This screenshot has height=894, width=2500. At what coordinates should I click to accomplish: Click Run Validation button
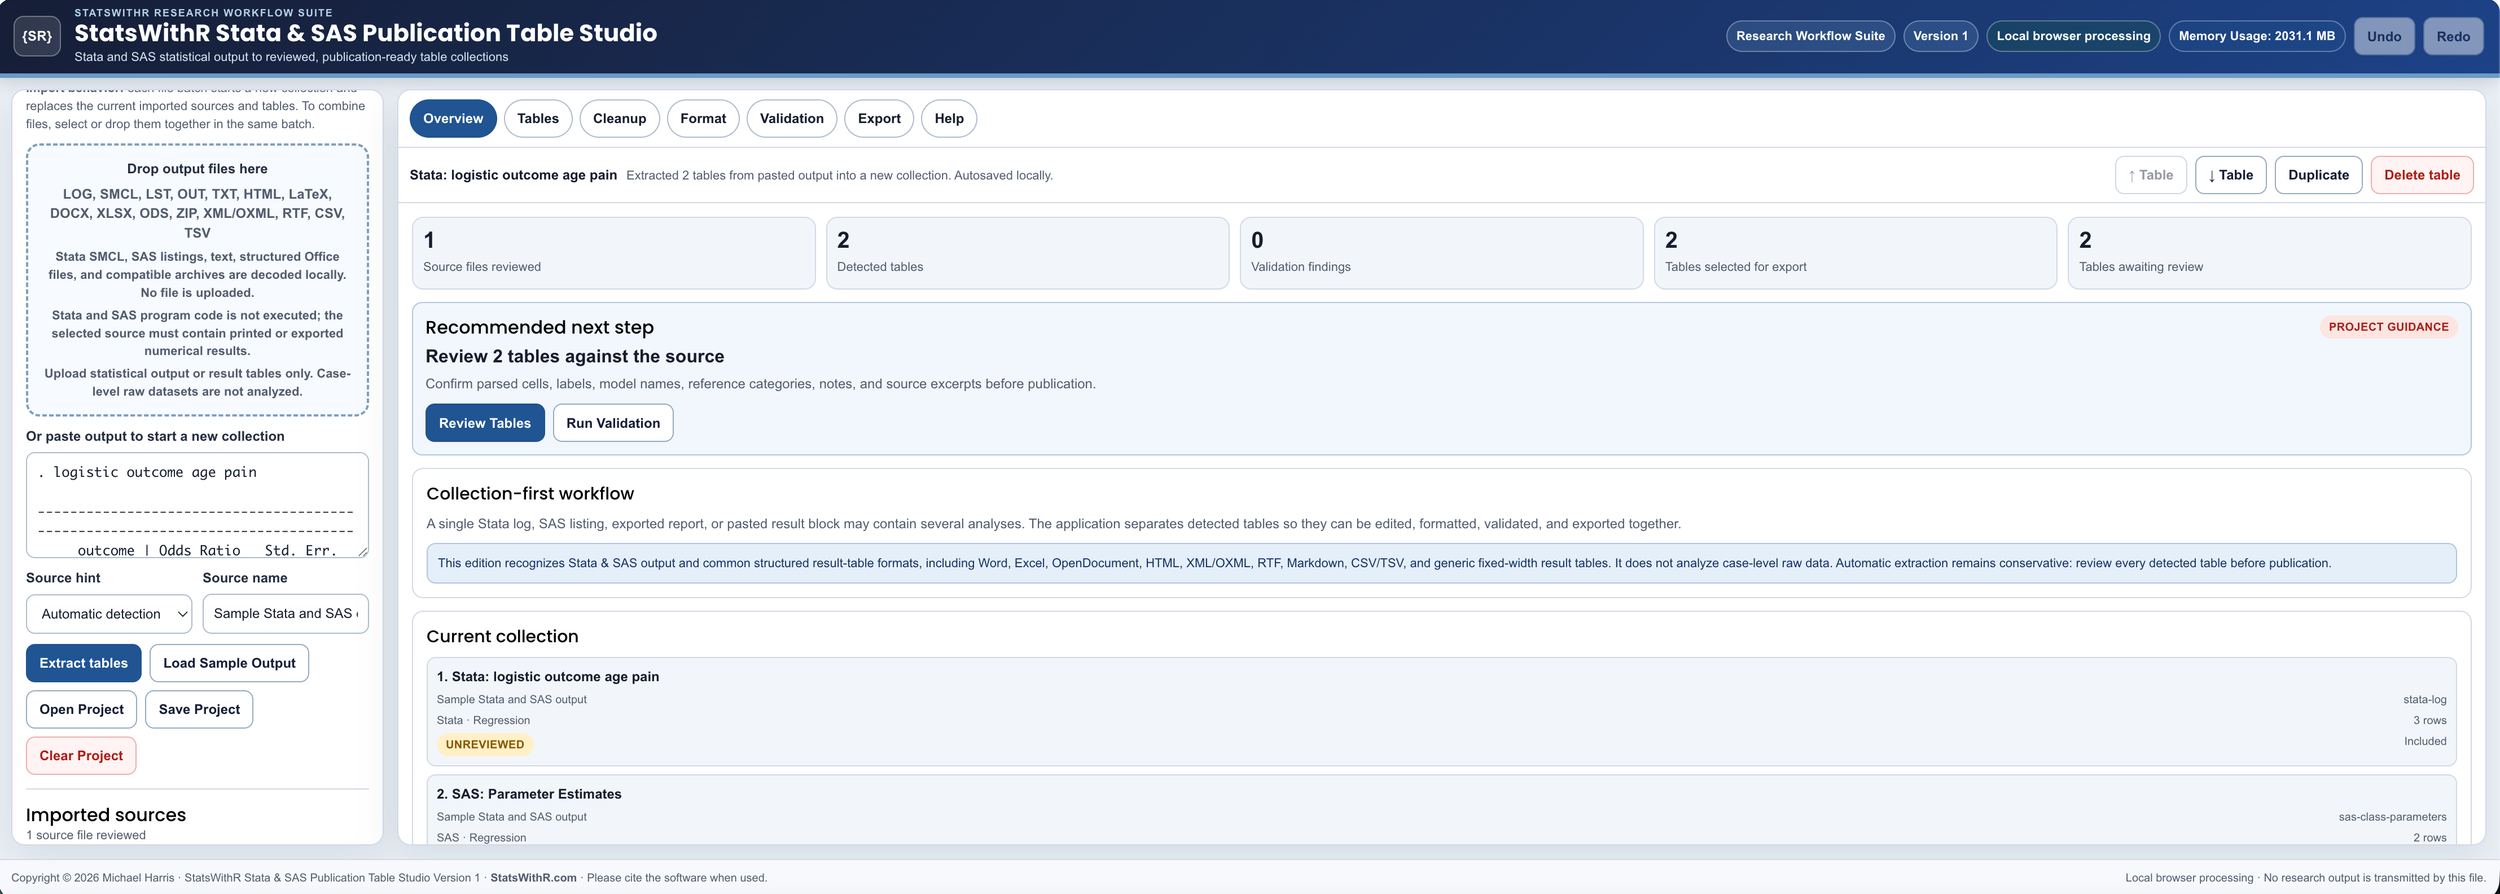[x=613, y=423]
